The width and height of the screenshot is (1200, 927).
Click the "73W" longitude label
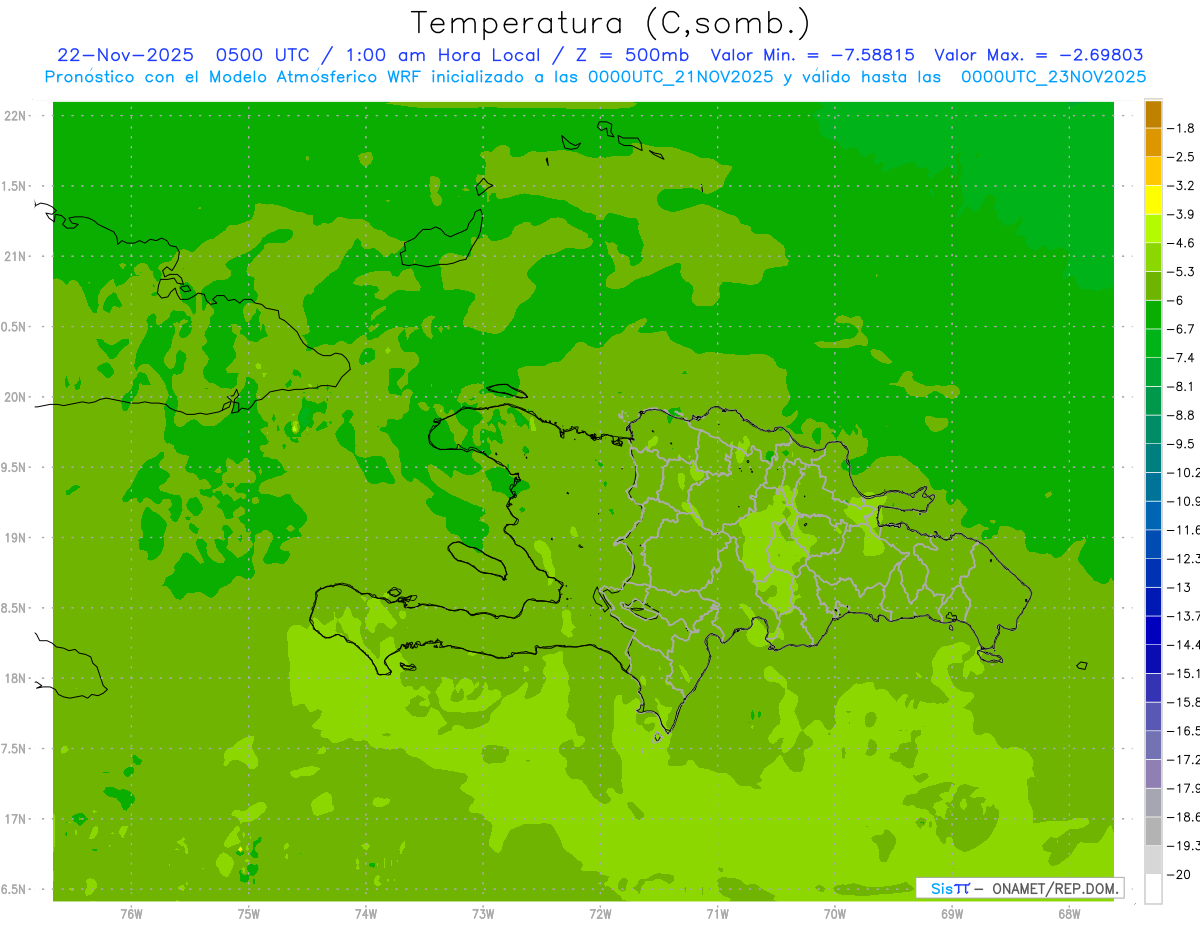pyautogui.click(x=483, y=914)
